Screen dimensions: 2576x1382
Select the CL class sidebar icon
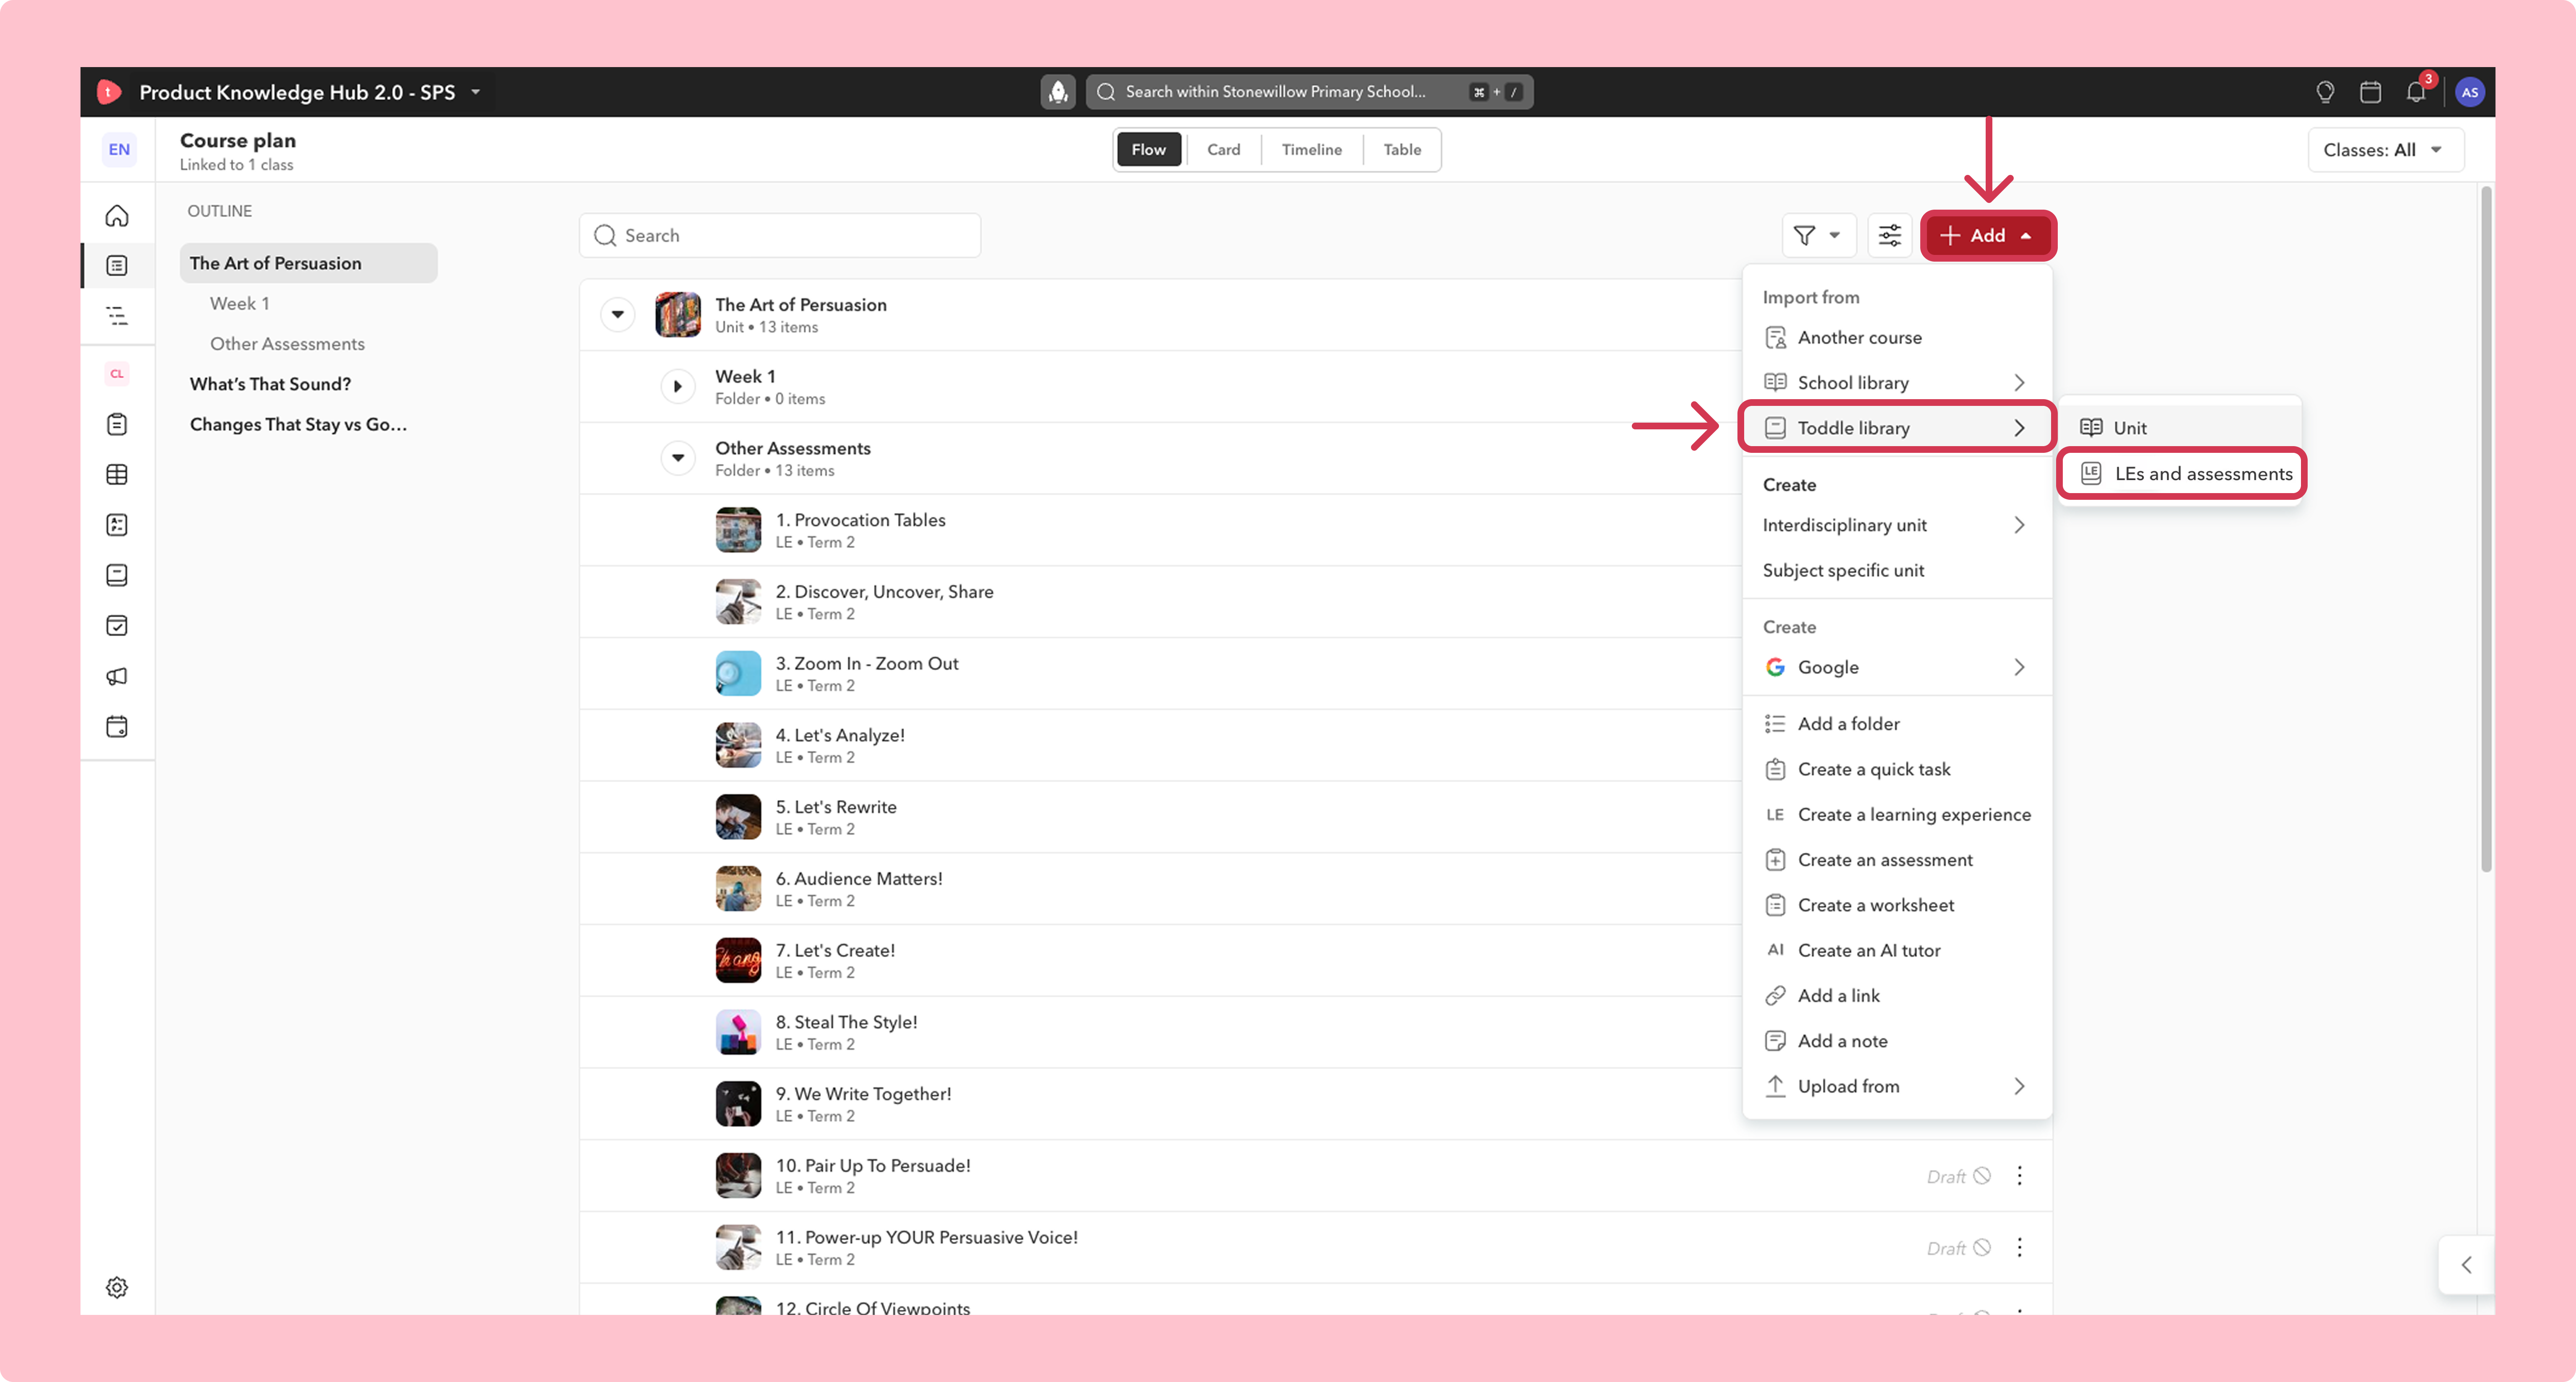(117, 374)
